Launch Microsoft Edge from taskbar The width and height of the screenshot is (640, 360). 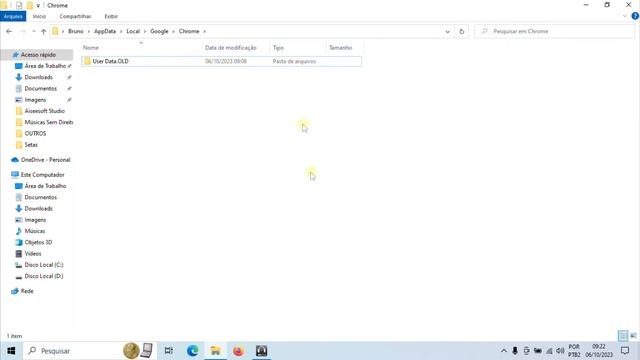pyautogui.click(x=192, y=351)
